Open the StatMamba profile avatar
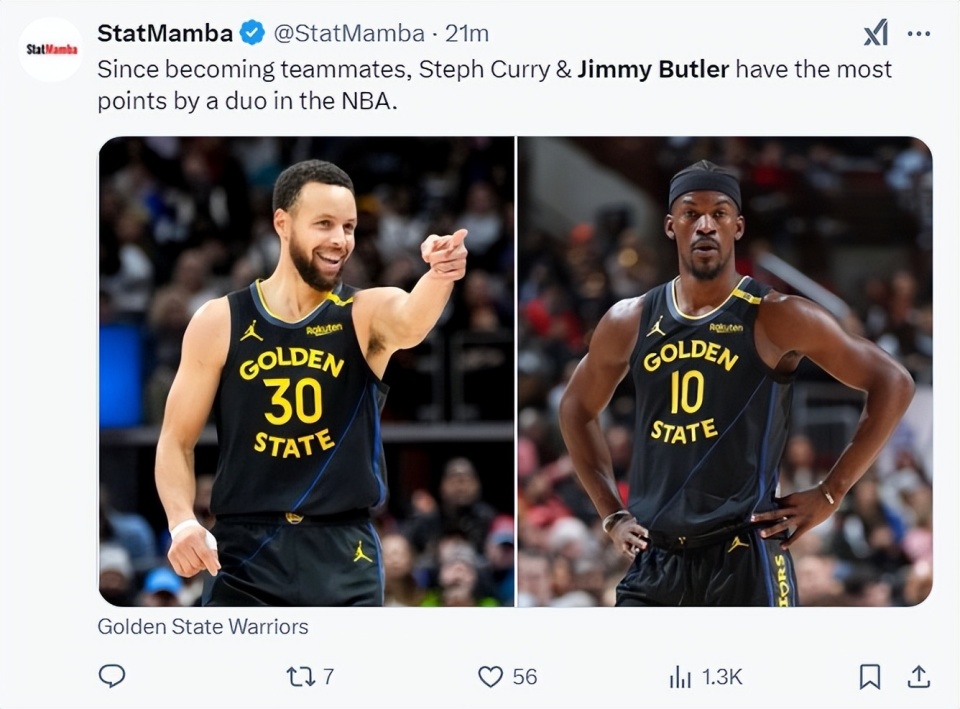 51,49
